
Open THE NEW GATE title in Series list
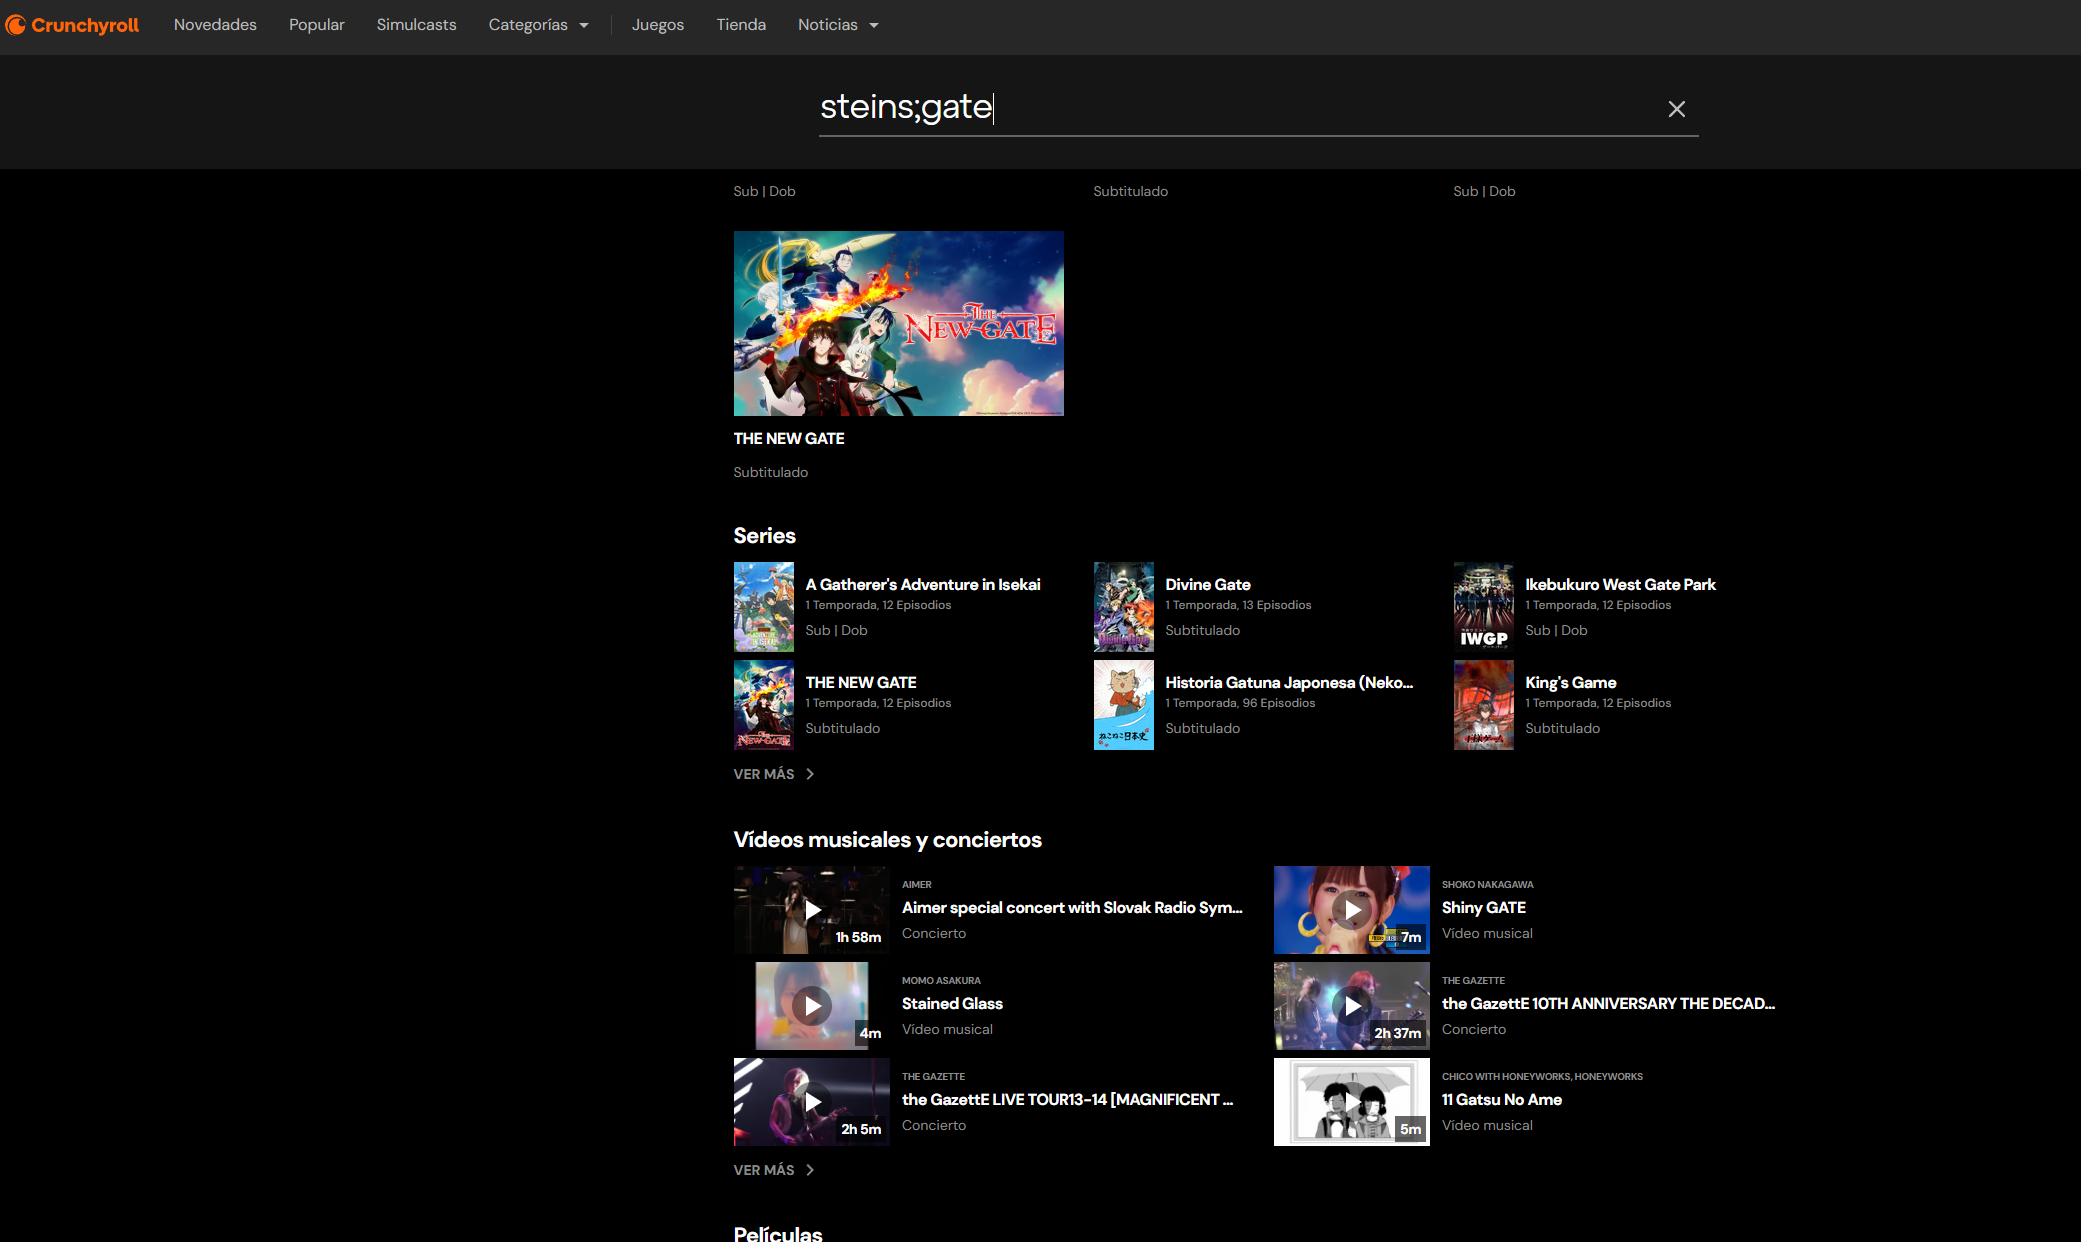pyautogui.click(x=861, y=683)
